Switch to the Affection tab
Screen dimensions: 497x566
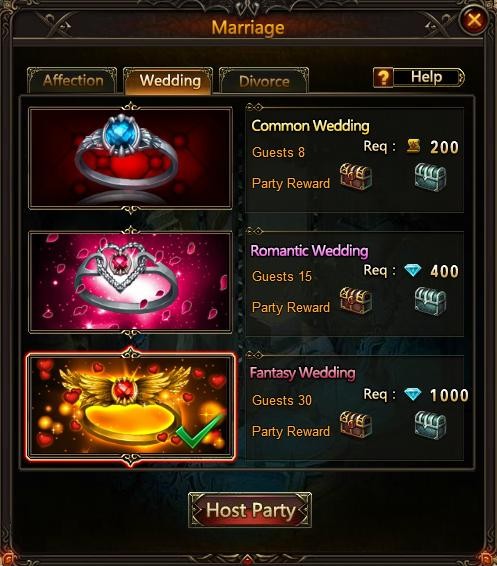(x=73, y=80)
